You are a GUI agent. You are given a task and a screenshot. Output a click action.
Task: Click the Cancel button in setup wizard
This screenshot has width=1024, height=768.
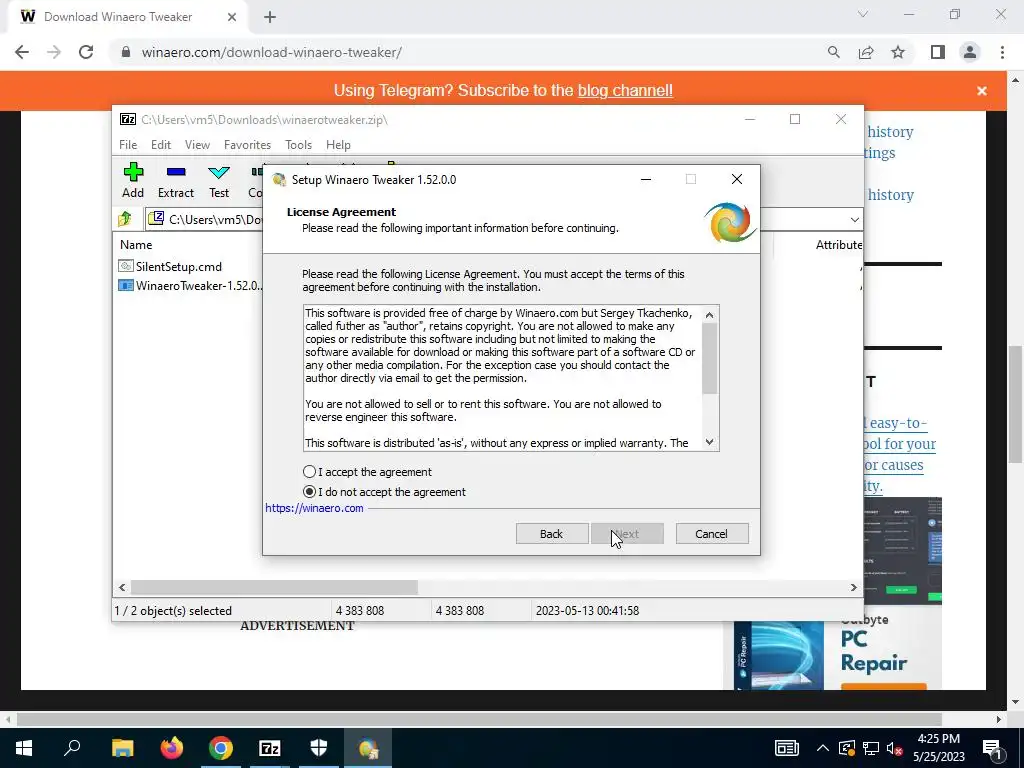click(x=711, y=534)
